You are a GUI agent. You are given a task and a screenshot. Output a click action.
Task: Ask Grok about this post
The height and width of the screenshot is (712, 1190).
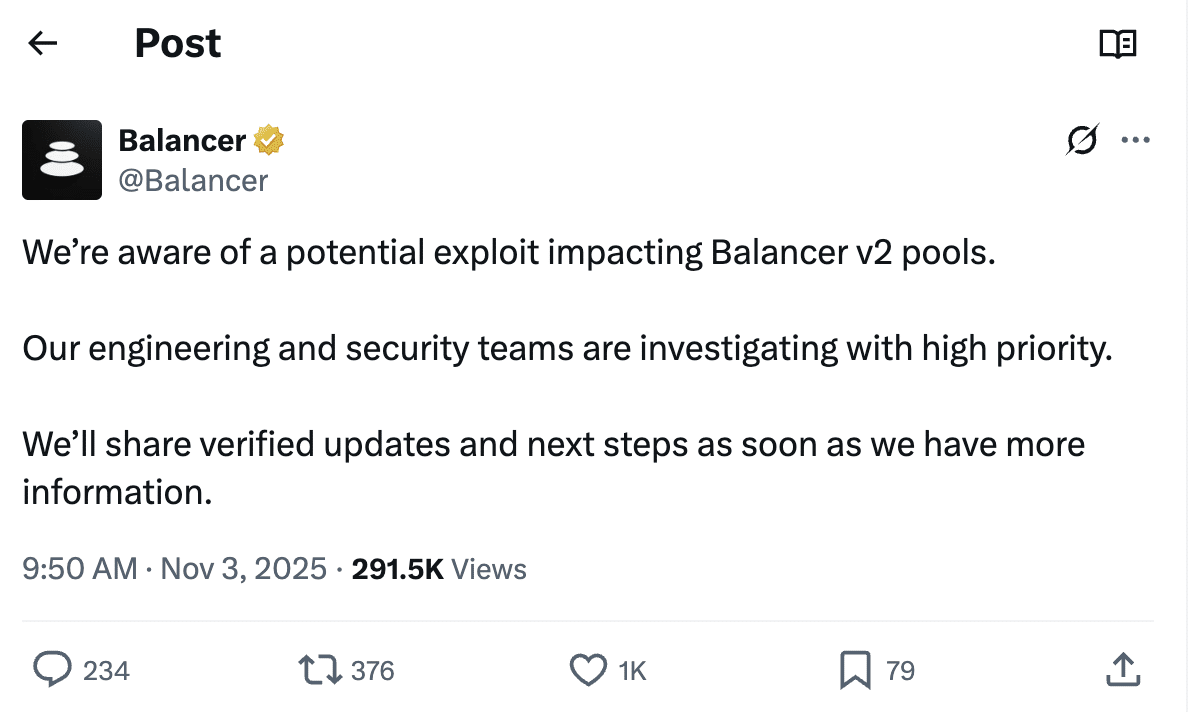click(1083, 140)
